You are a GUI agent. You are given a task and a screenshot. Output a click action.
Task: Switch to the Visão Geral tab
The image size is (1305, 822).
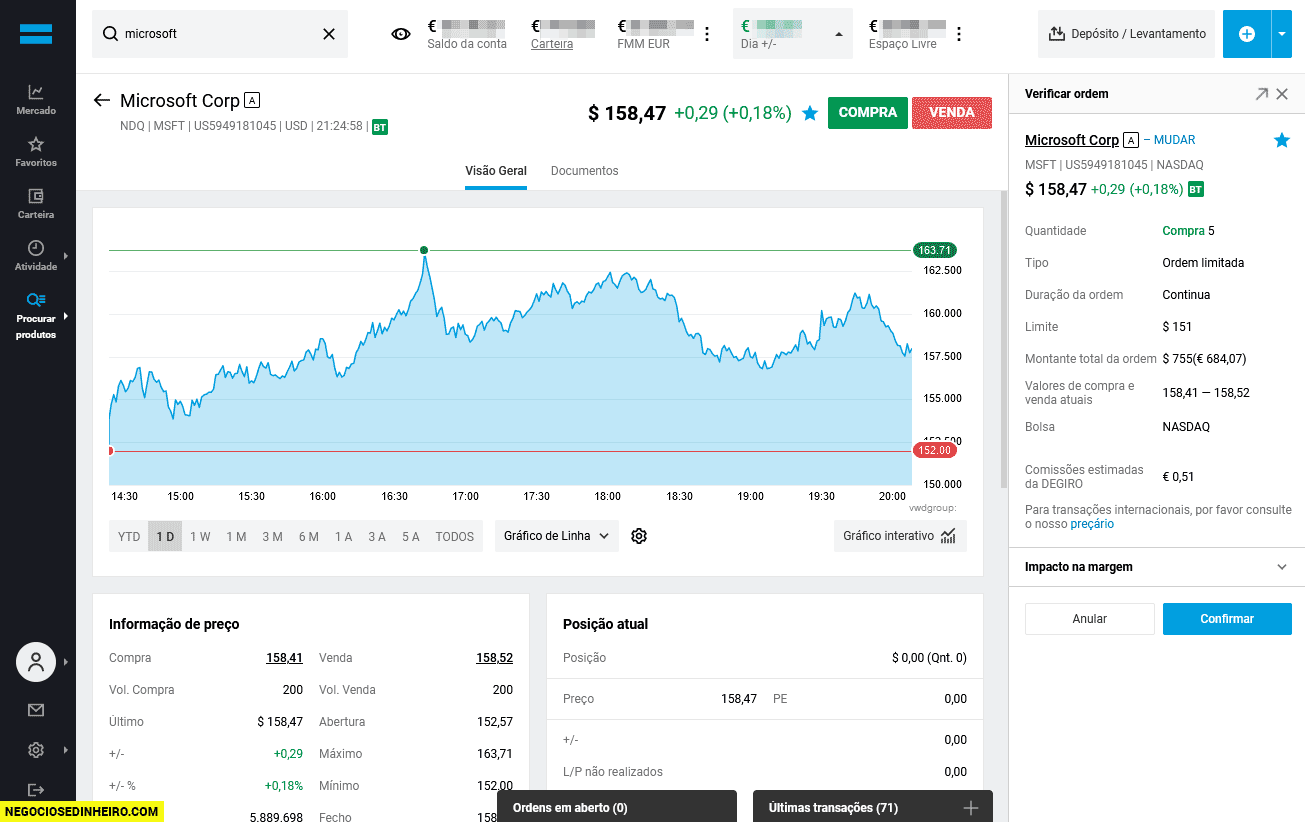click(496, 171)
